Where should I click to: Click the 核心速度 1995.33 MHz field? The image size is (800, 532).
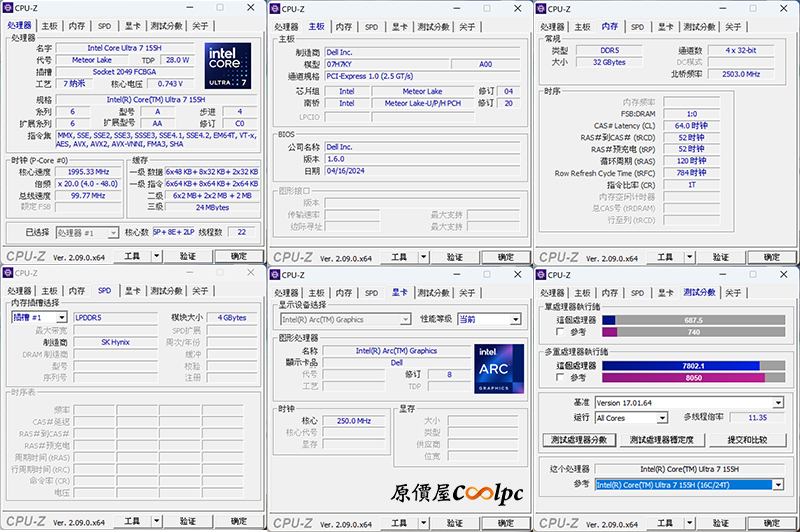click(x=88, y=172)
